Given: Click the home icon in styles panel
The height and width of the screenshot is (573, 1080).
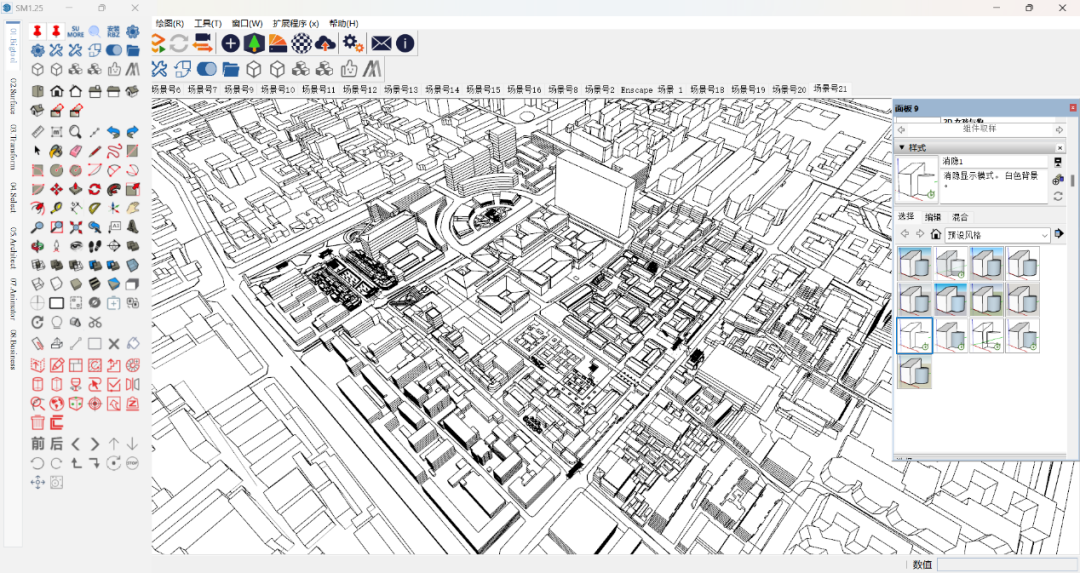Looking at the screenshot, I should tap(935, 234).
